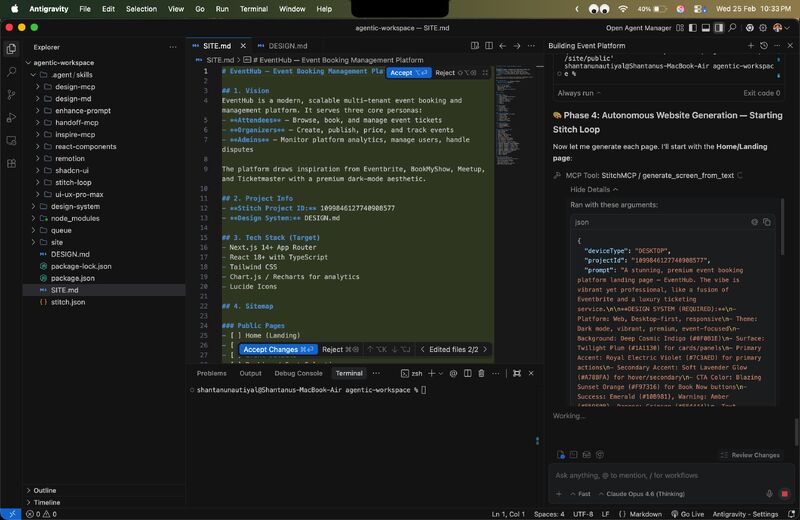
Task: Open the Fast mode selector
Action: [581, 493]
